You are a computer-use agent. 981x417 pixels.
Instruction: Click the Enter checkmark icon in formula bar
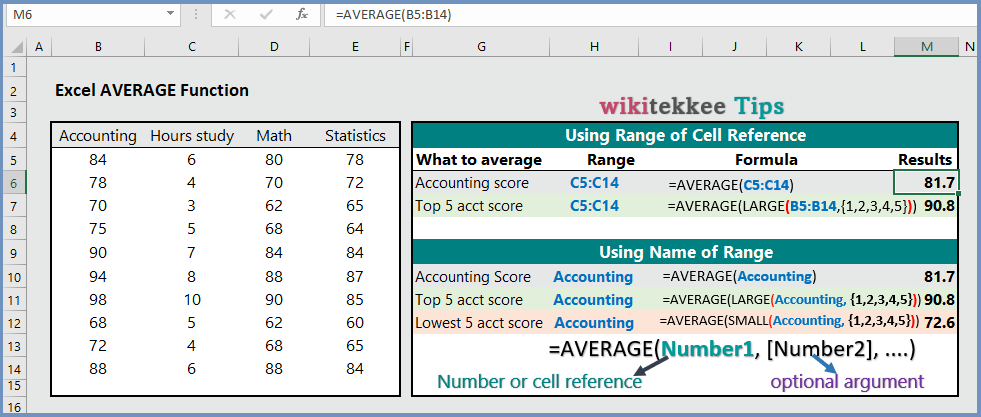[x=266, y=14]
